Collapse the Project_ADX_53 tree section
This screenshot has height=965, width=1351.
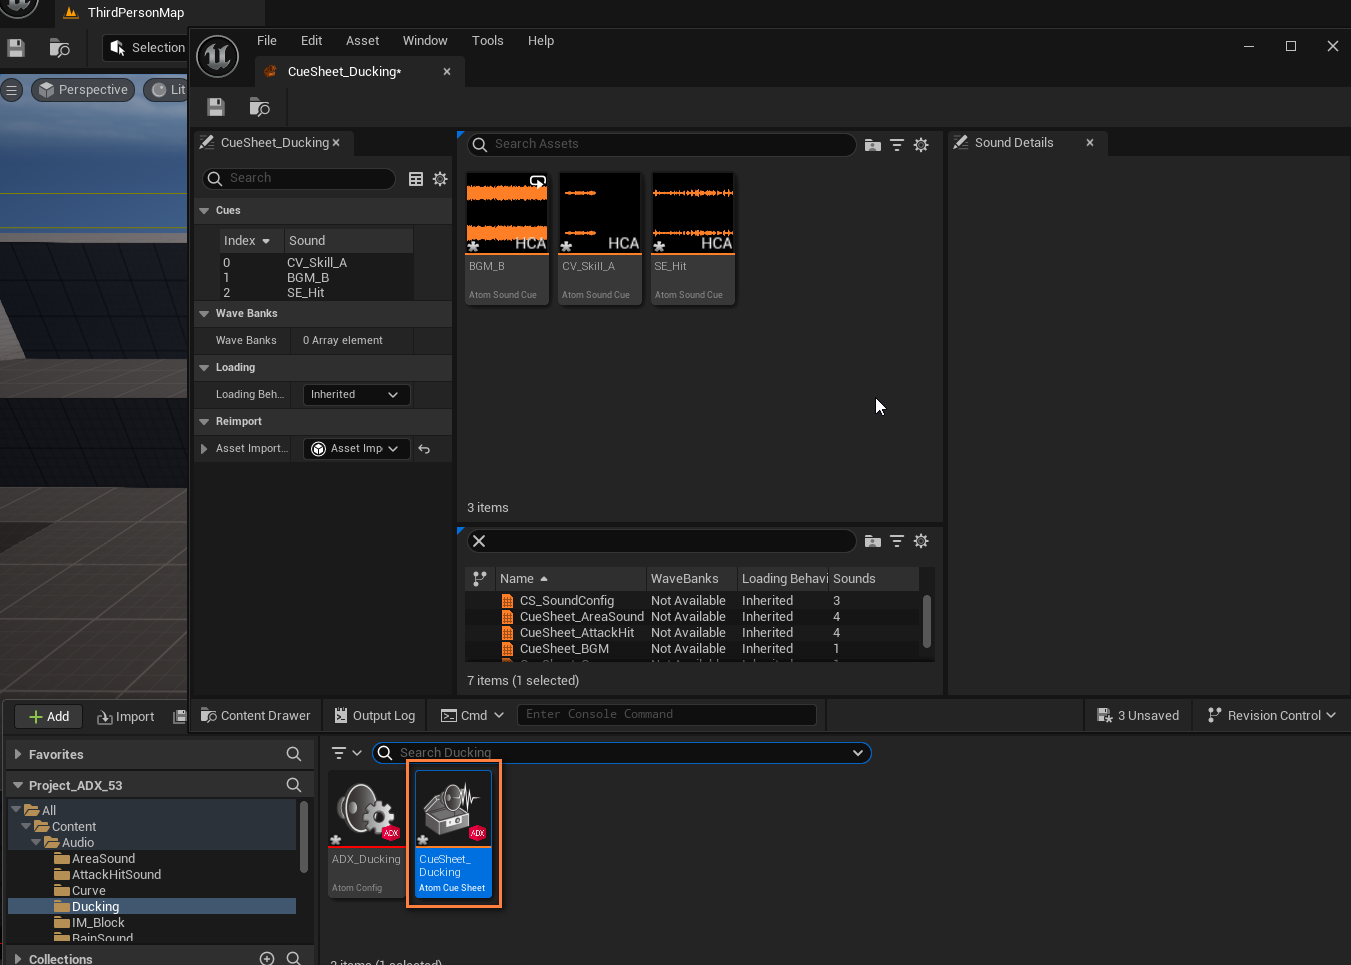18,785
